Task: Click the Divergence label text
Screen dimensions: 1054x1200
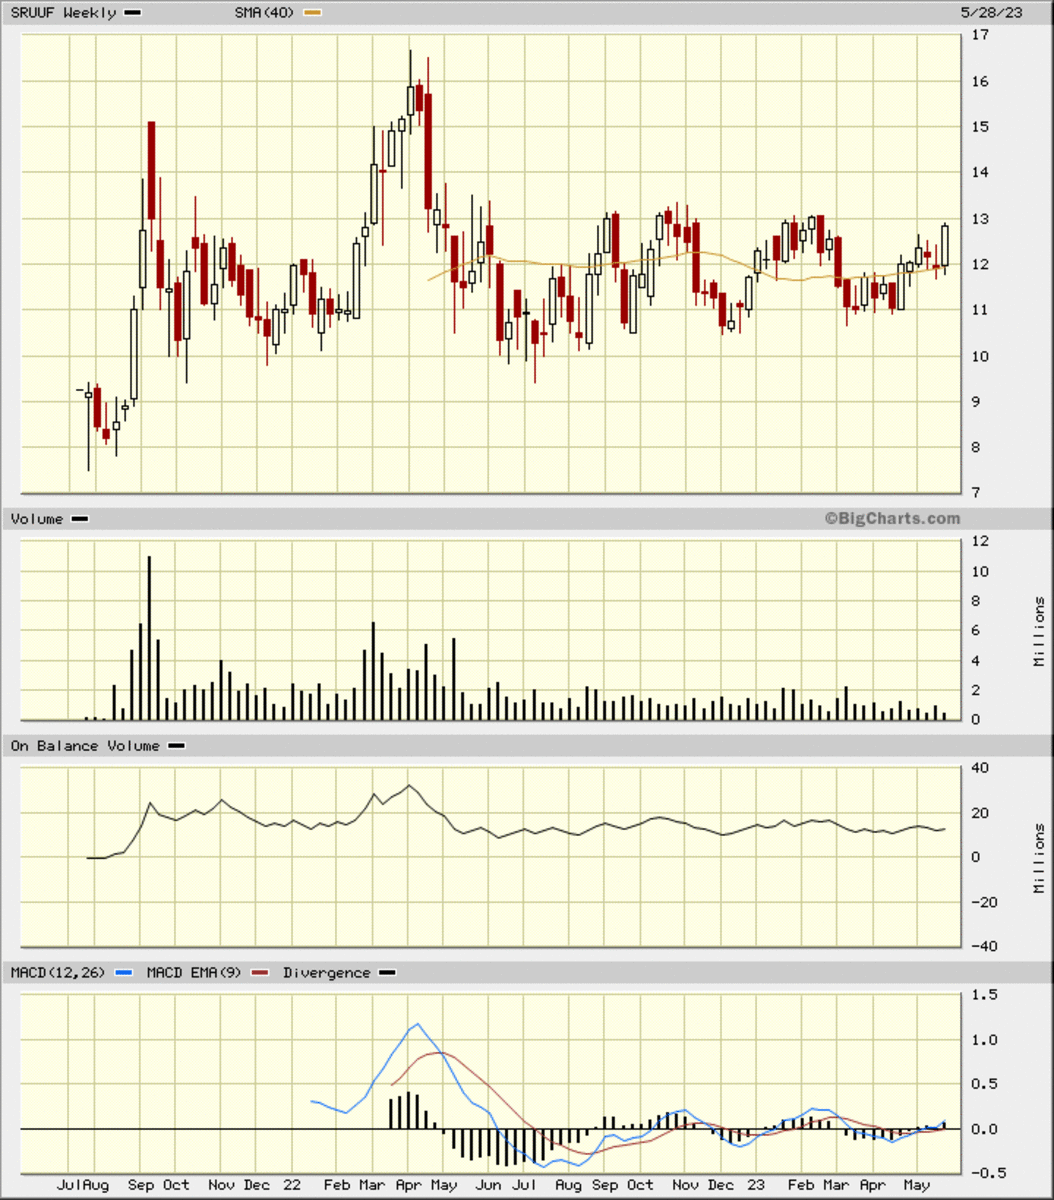Action: coord(327,972)
